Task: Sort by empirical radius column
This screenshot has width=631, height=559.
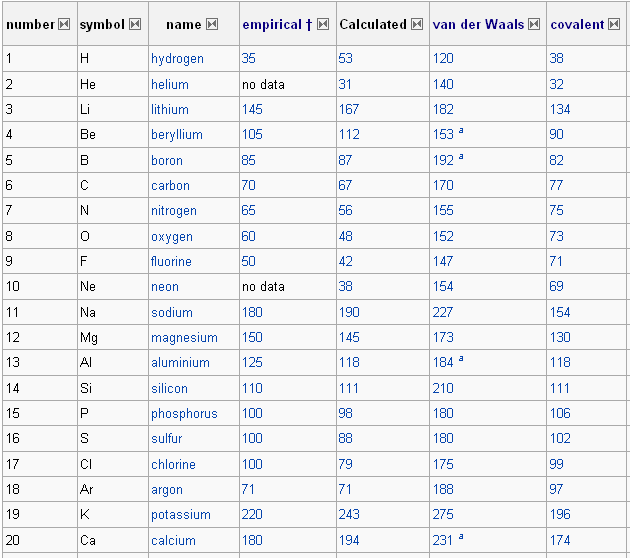Action: point(322,24)
